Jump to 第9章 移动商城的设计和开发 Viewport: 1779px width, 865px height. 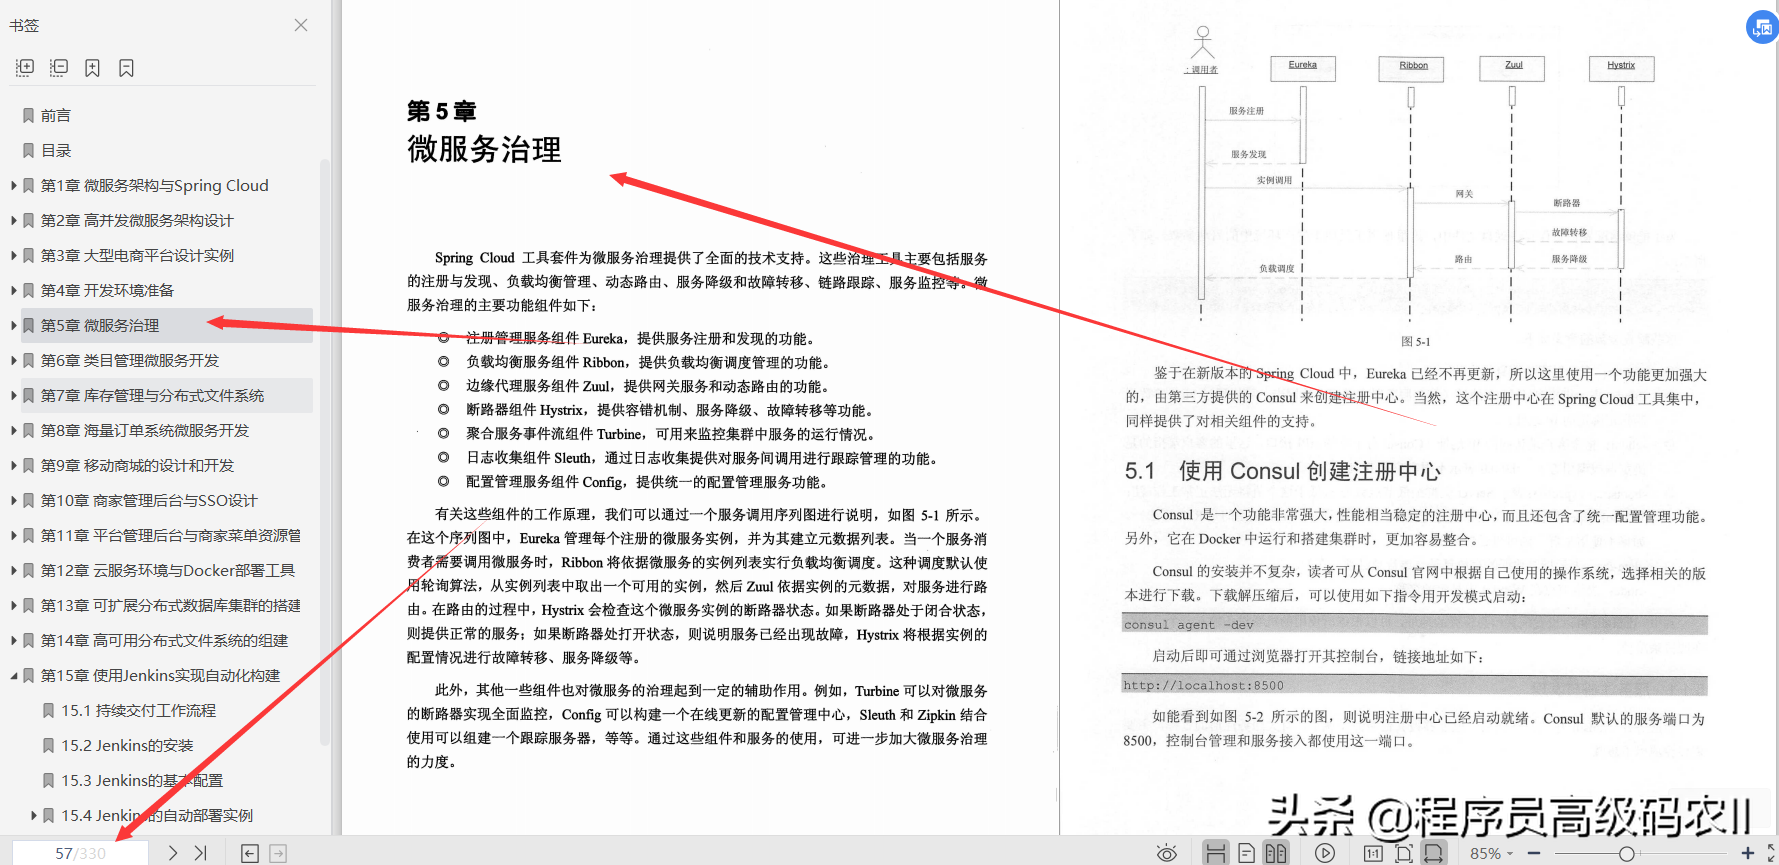[137, 465]
